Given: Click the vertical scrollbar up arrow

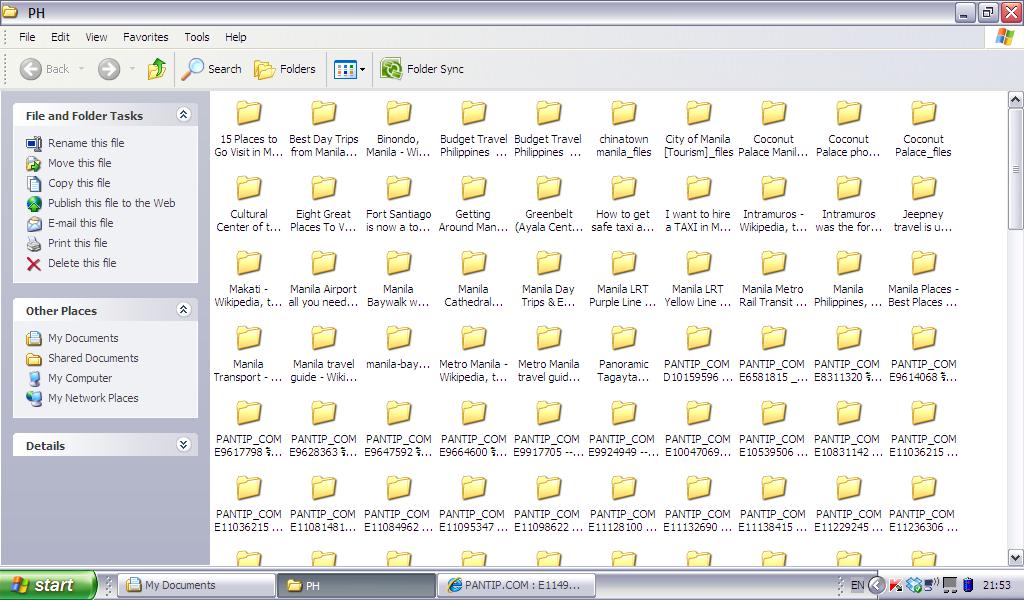Looking at the screenshot, I should 1016,100.
